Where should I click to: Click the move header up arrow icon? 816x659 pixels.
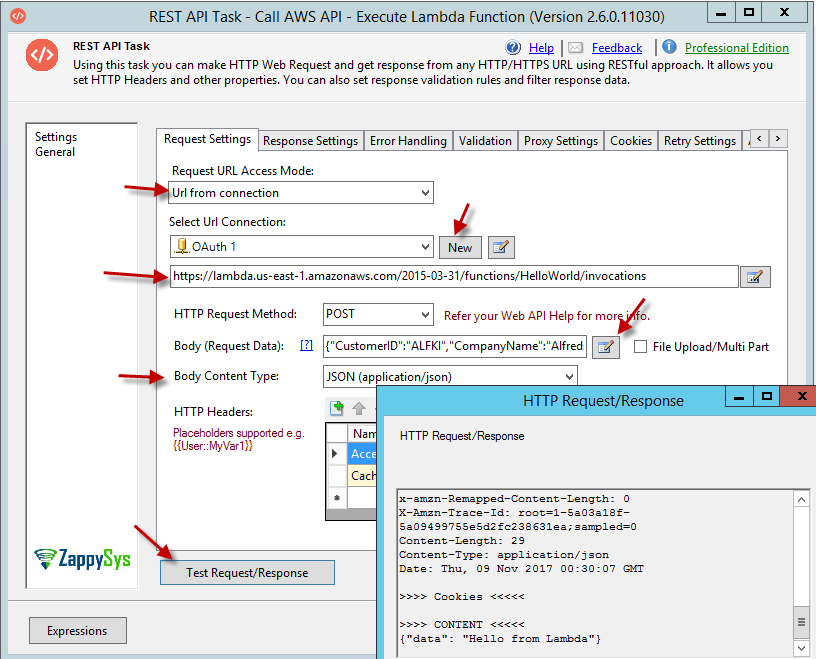click(x=359, y=409)
